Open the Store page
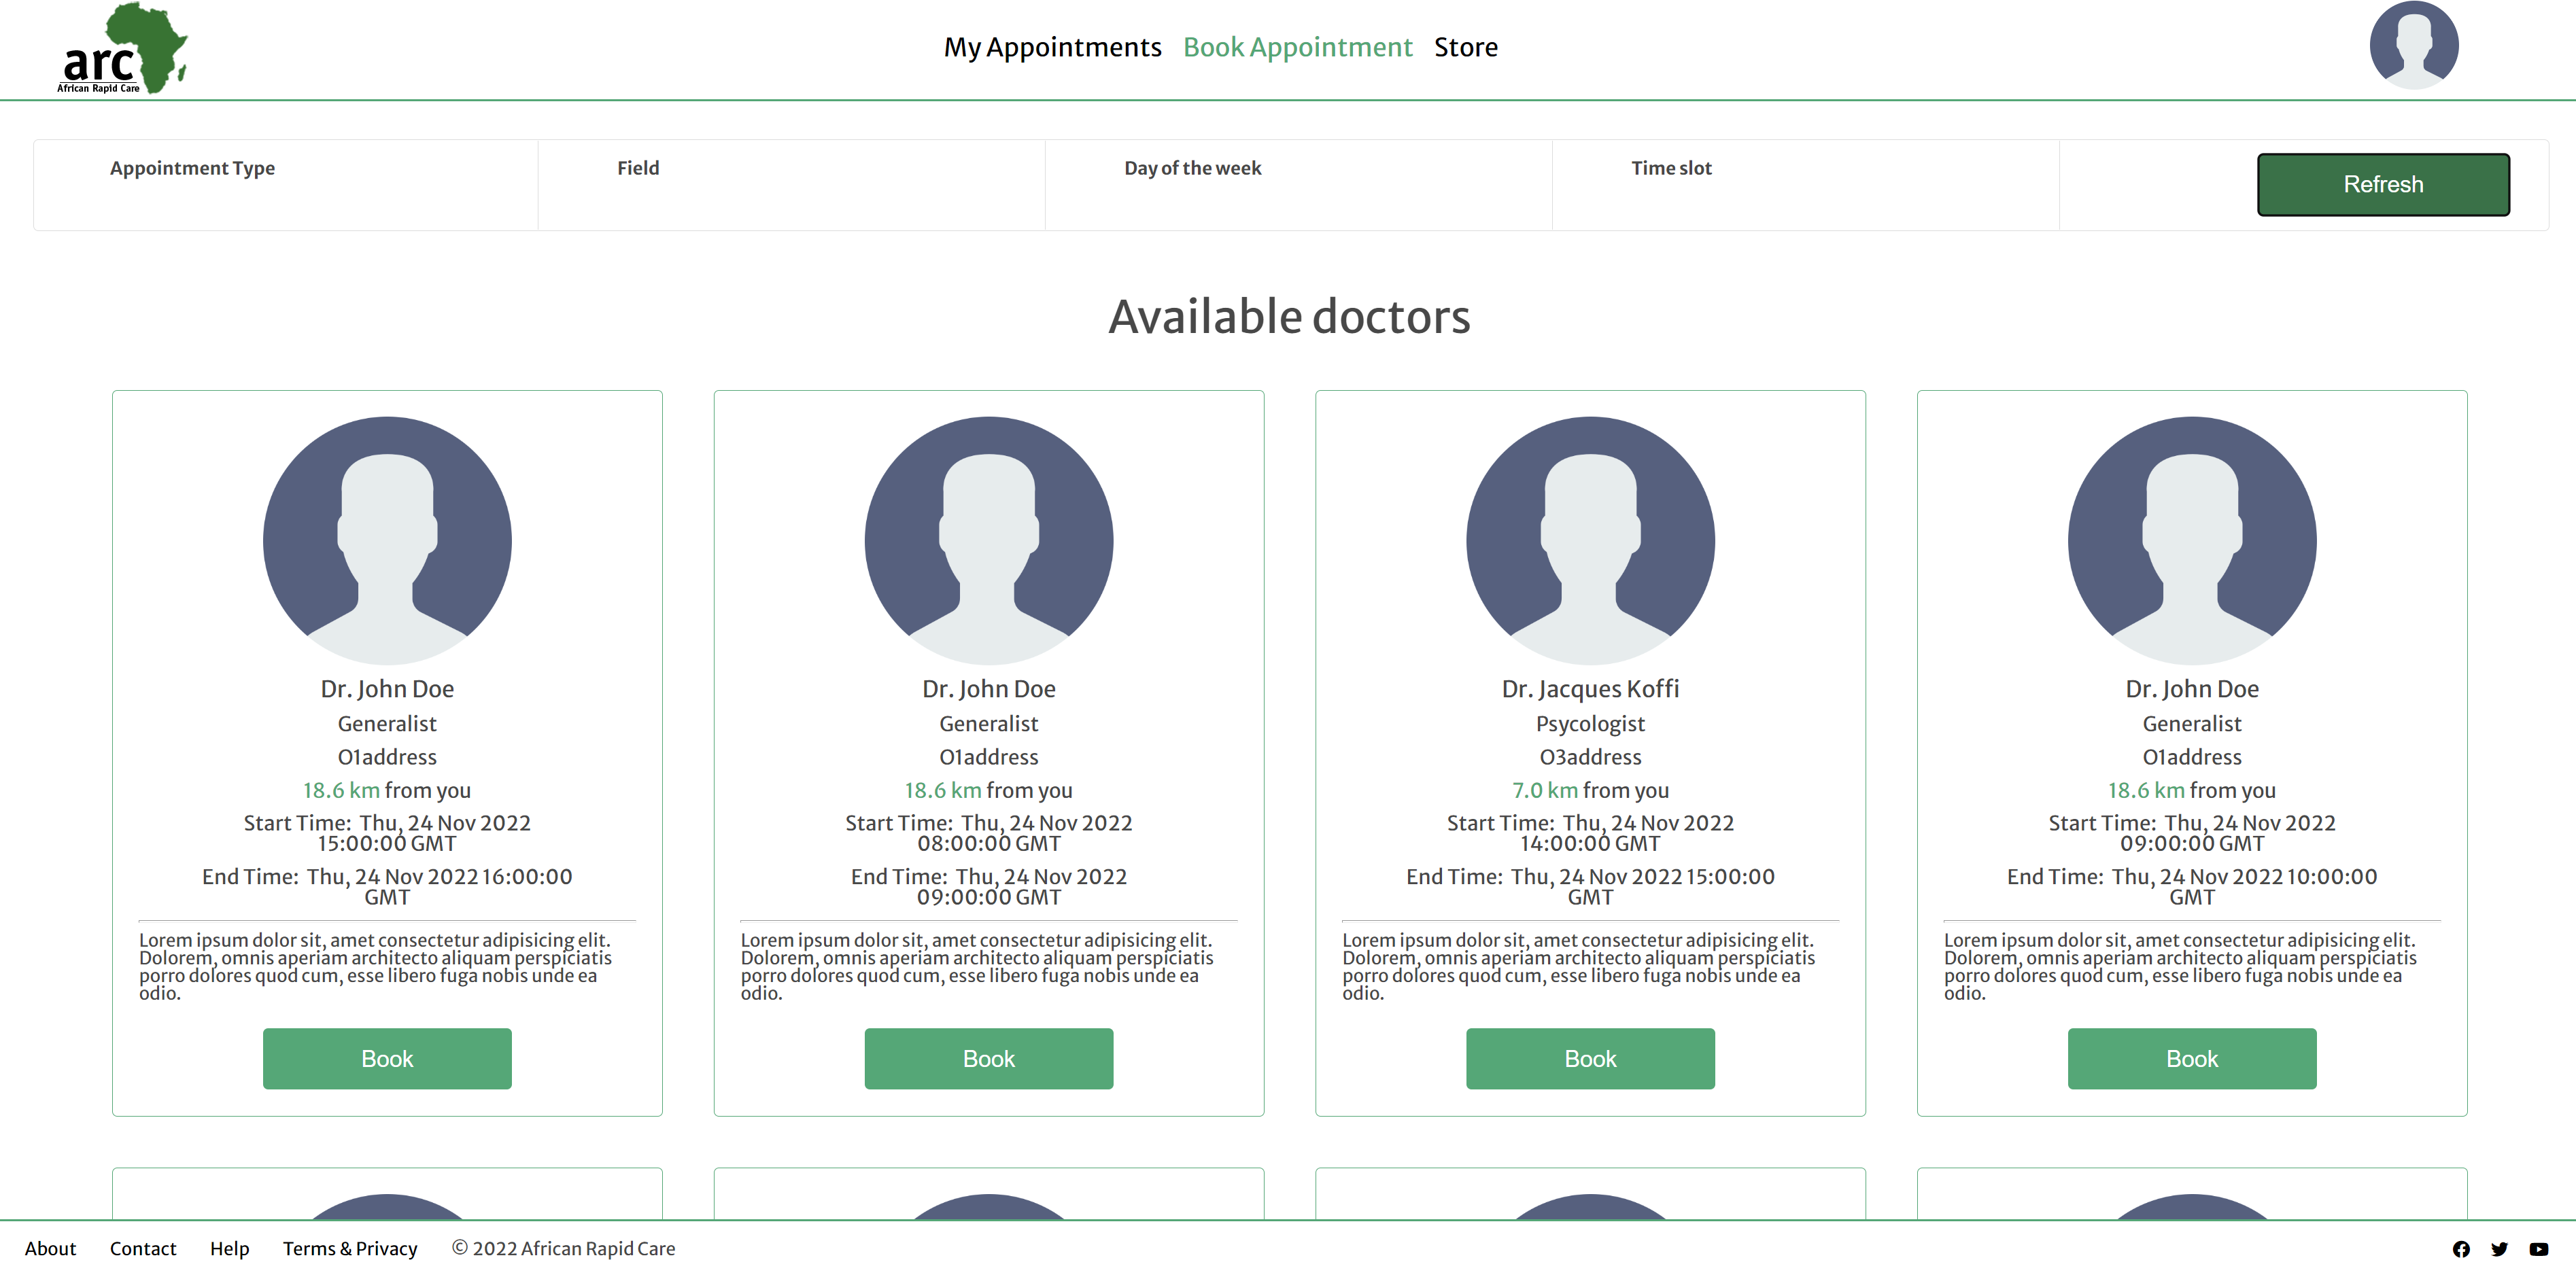 click(x=1465, y=47)
